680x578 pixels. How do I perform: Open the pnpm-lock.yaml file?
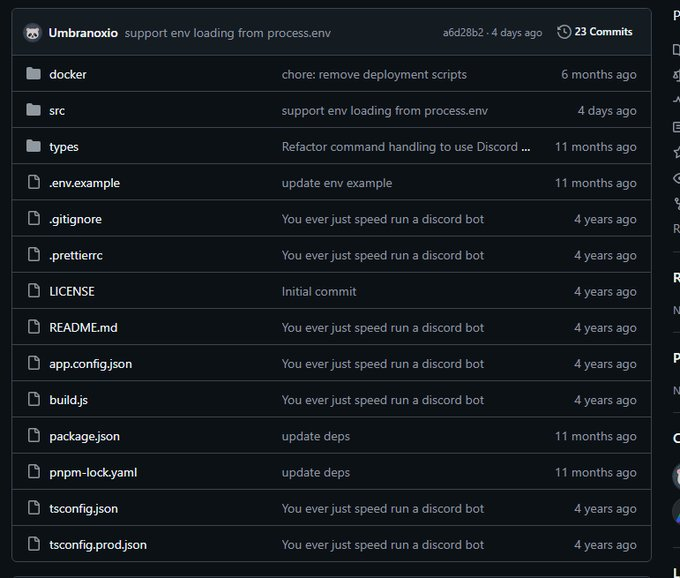click(93, 472)
